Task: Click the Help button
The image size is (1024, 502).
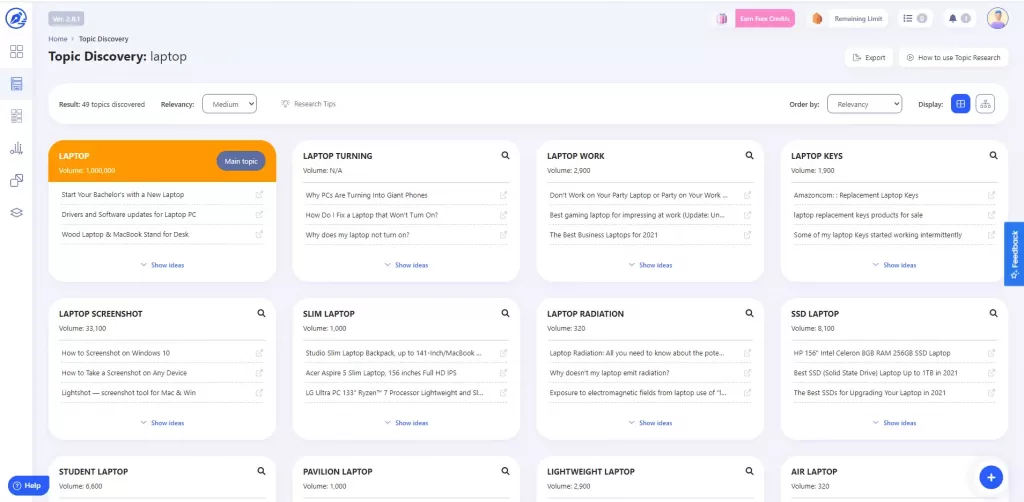Action: tap(27, 486)
